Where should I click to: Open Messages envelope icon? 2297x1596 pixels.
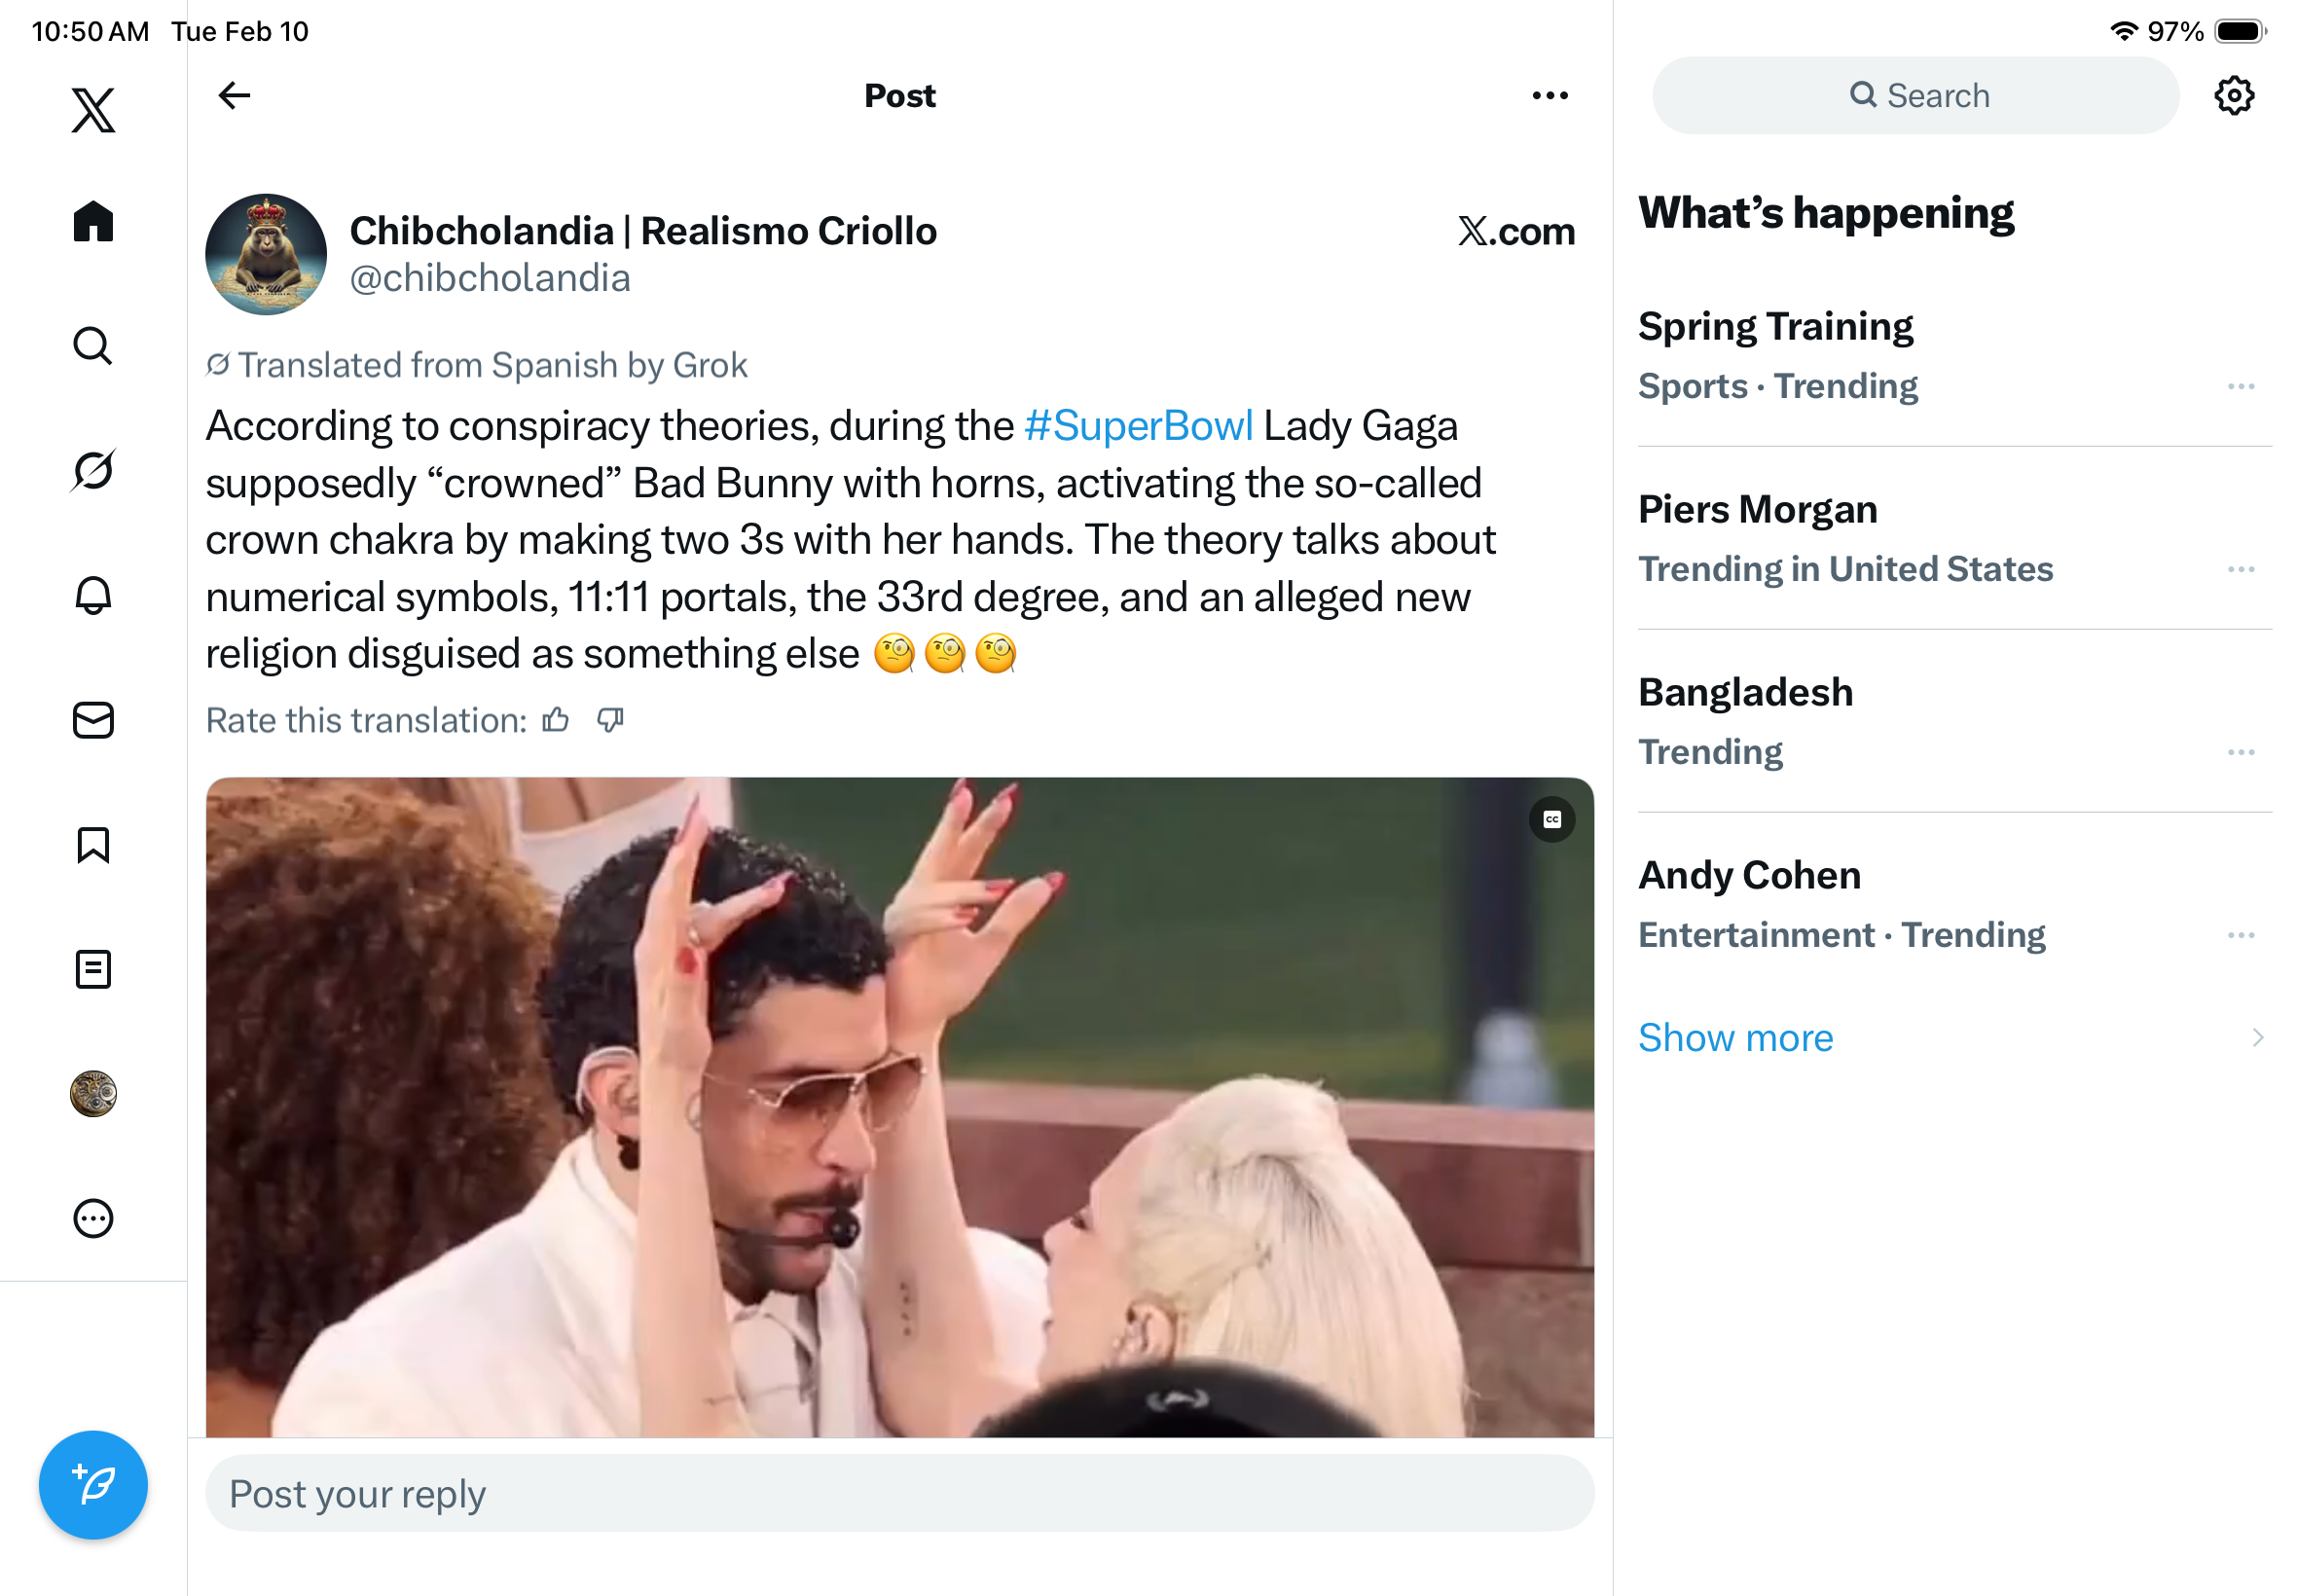pos(93,720)
